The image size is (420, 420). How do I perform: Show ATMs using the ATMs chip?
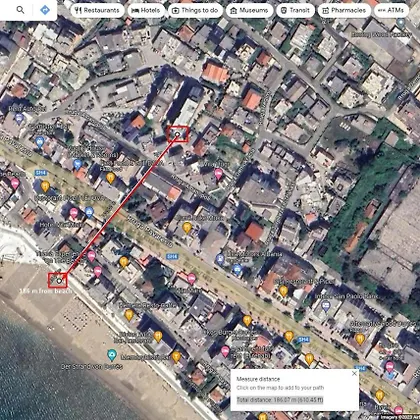391,10
